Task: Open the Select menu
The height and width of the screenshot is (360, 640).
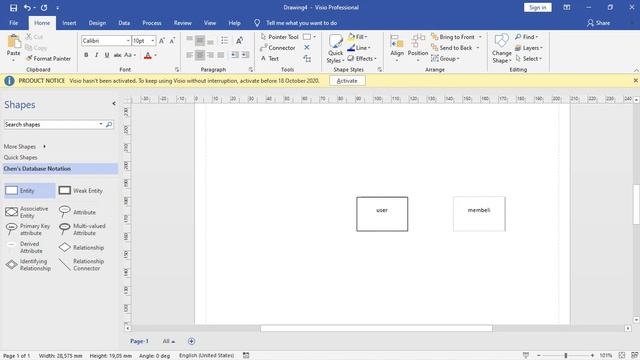Action: (x=529, y=58)
